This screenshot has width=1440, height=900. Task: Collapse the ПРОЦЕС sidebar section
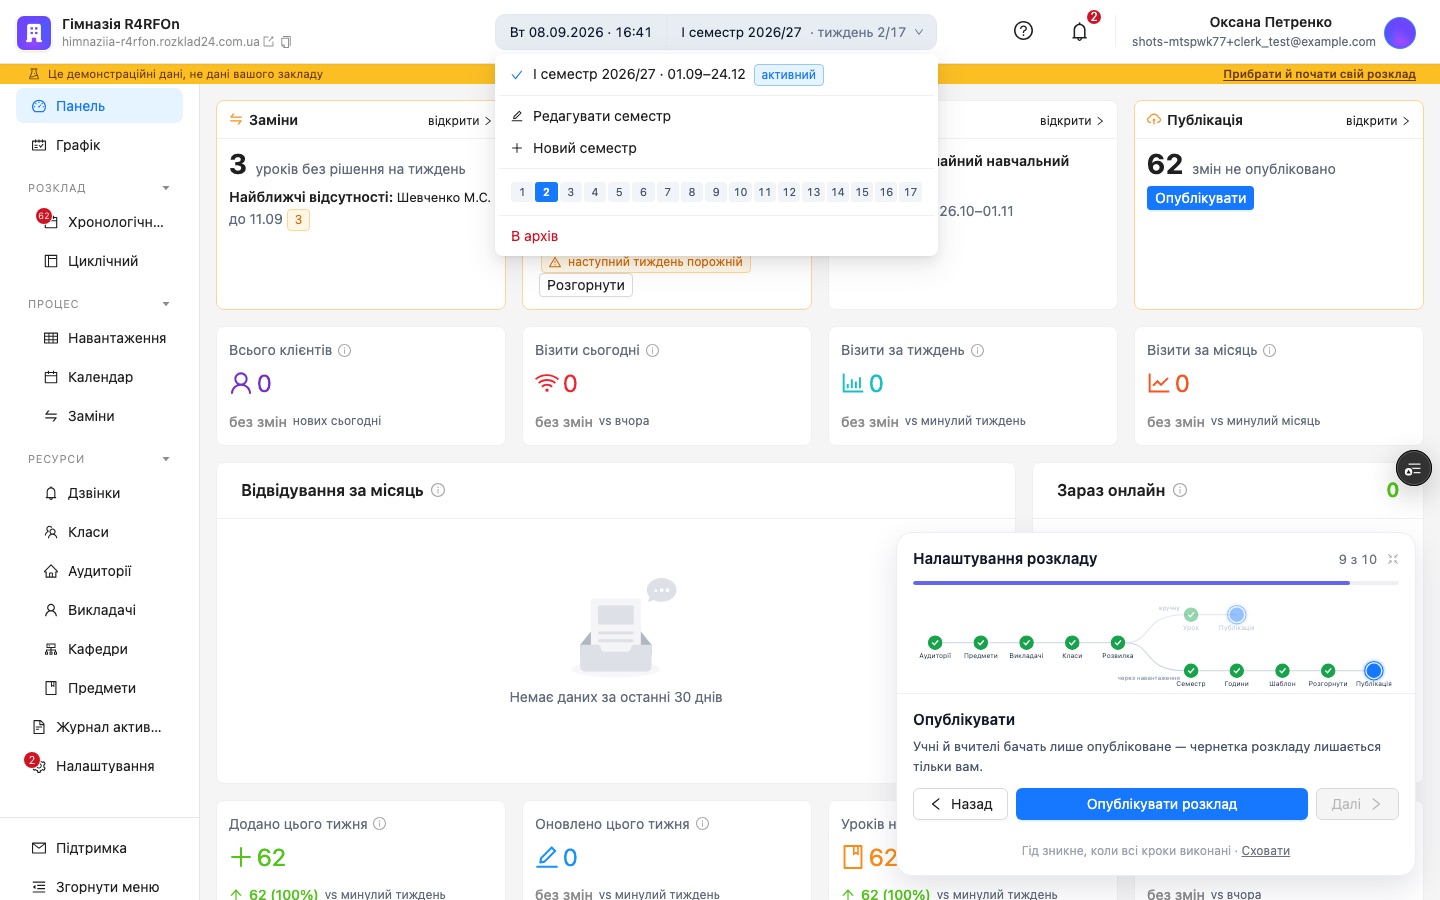click(166, 304)
